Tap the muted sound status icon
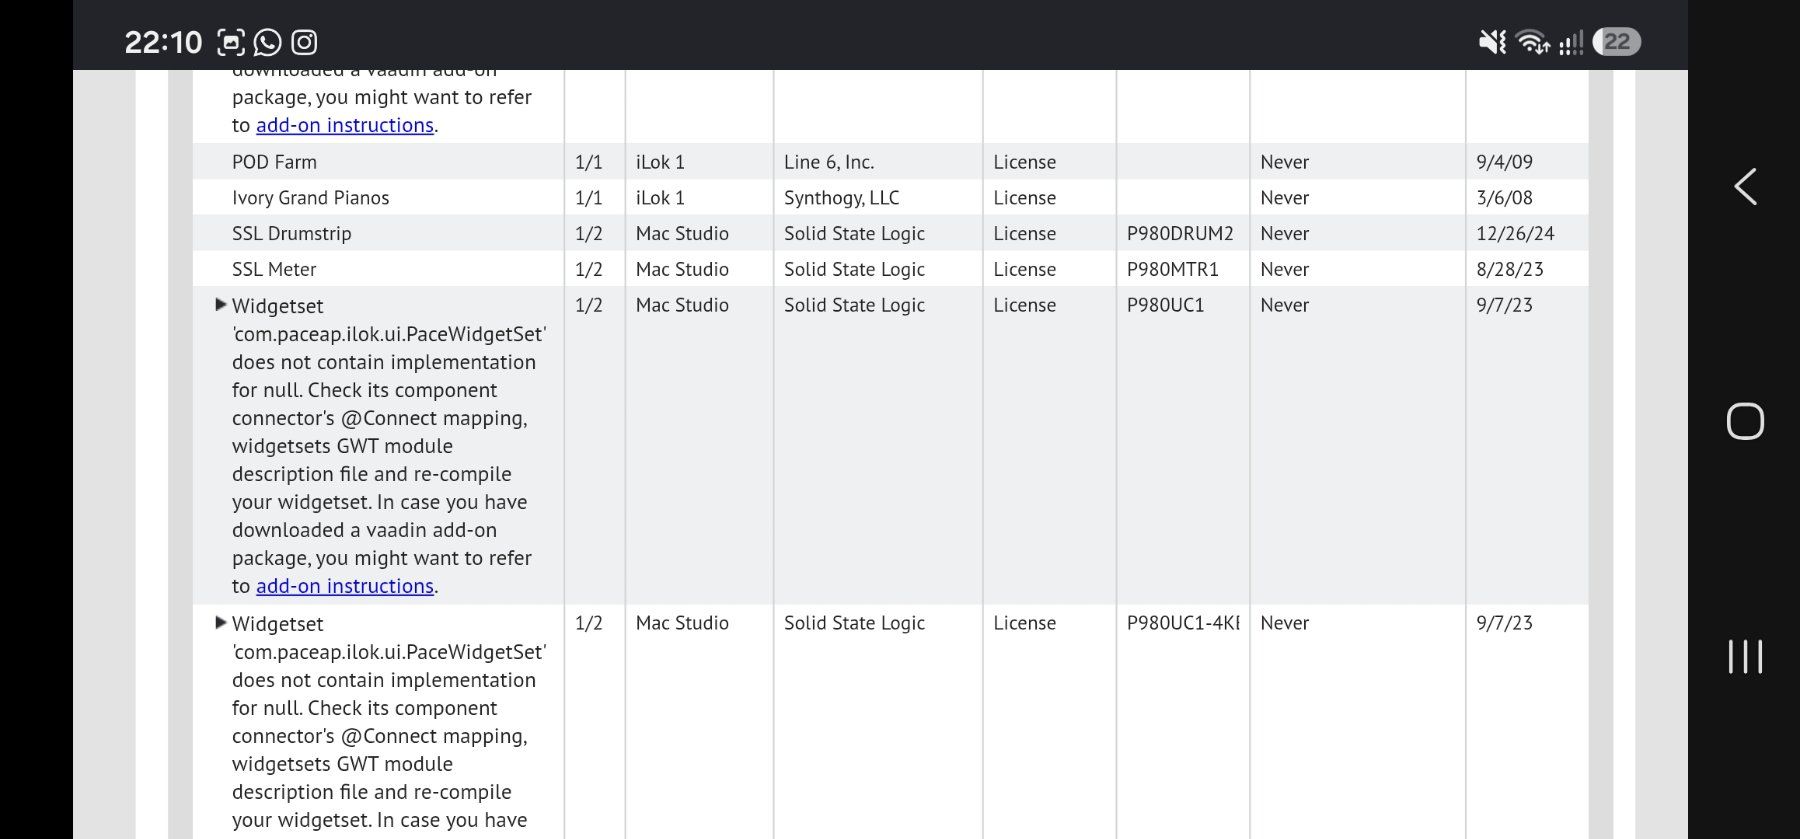 1492,42
